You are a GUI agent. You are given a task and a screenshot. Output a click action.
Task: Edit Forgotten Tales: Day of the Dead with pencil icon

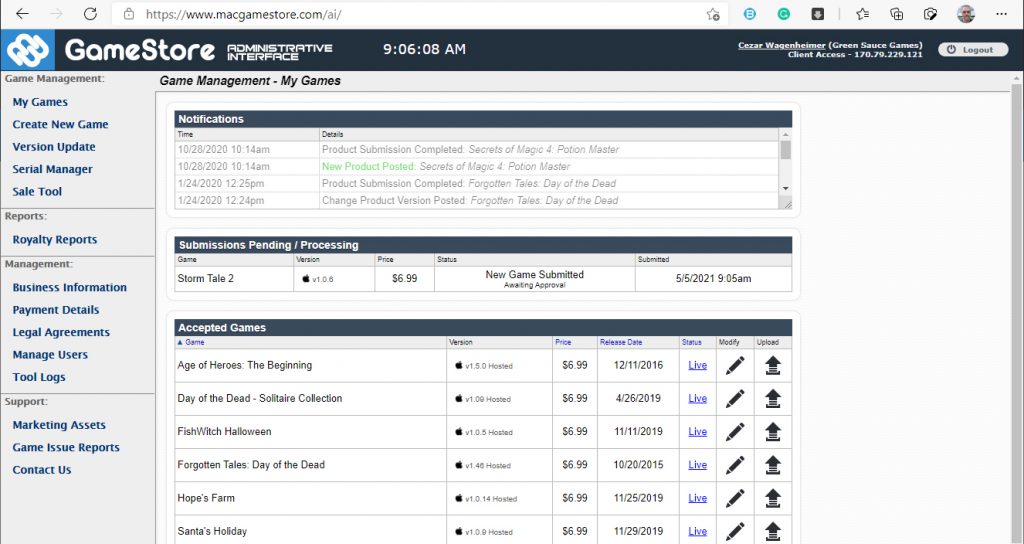point(735,465)
